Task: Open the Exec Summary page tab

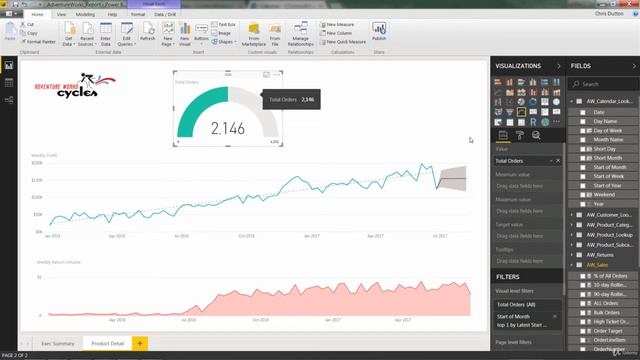Action: click(x=58, y=344)
